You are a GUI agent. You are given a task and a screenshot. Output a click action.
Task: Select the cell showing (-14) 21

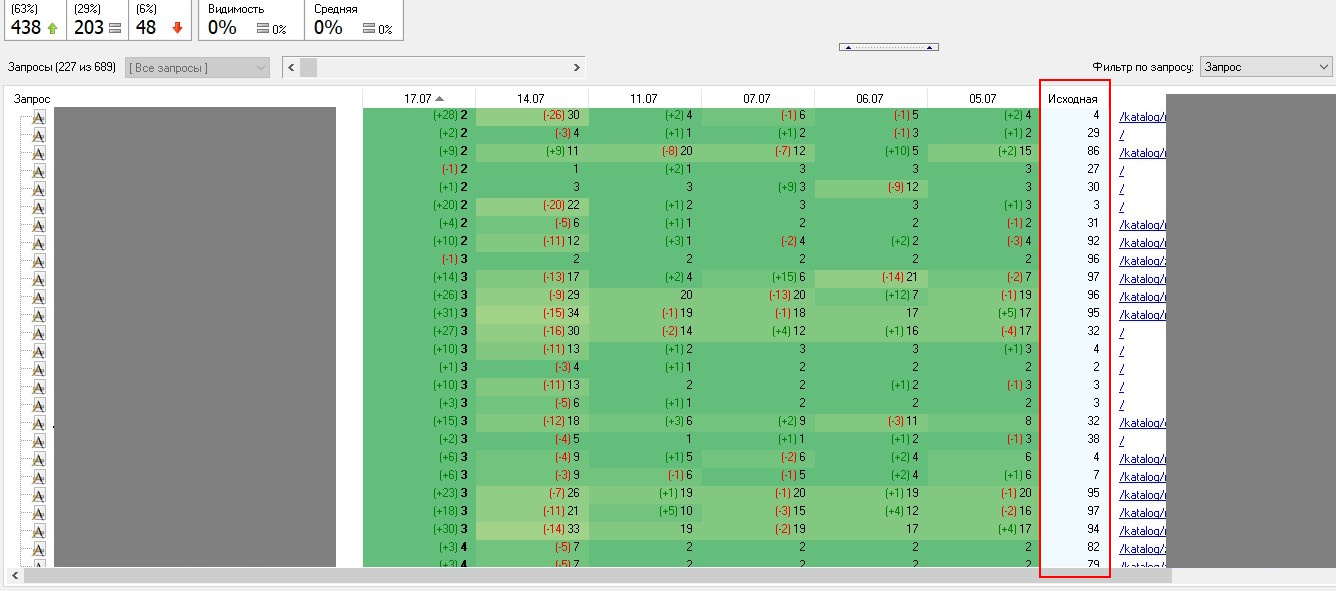coord(871,278)
